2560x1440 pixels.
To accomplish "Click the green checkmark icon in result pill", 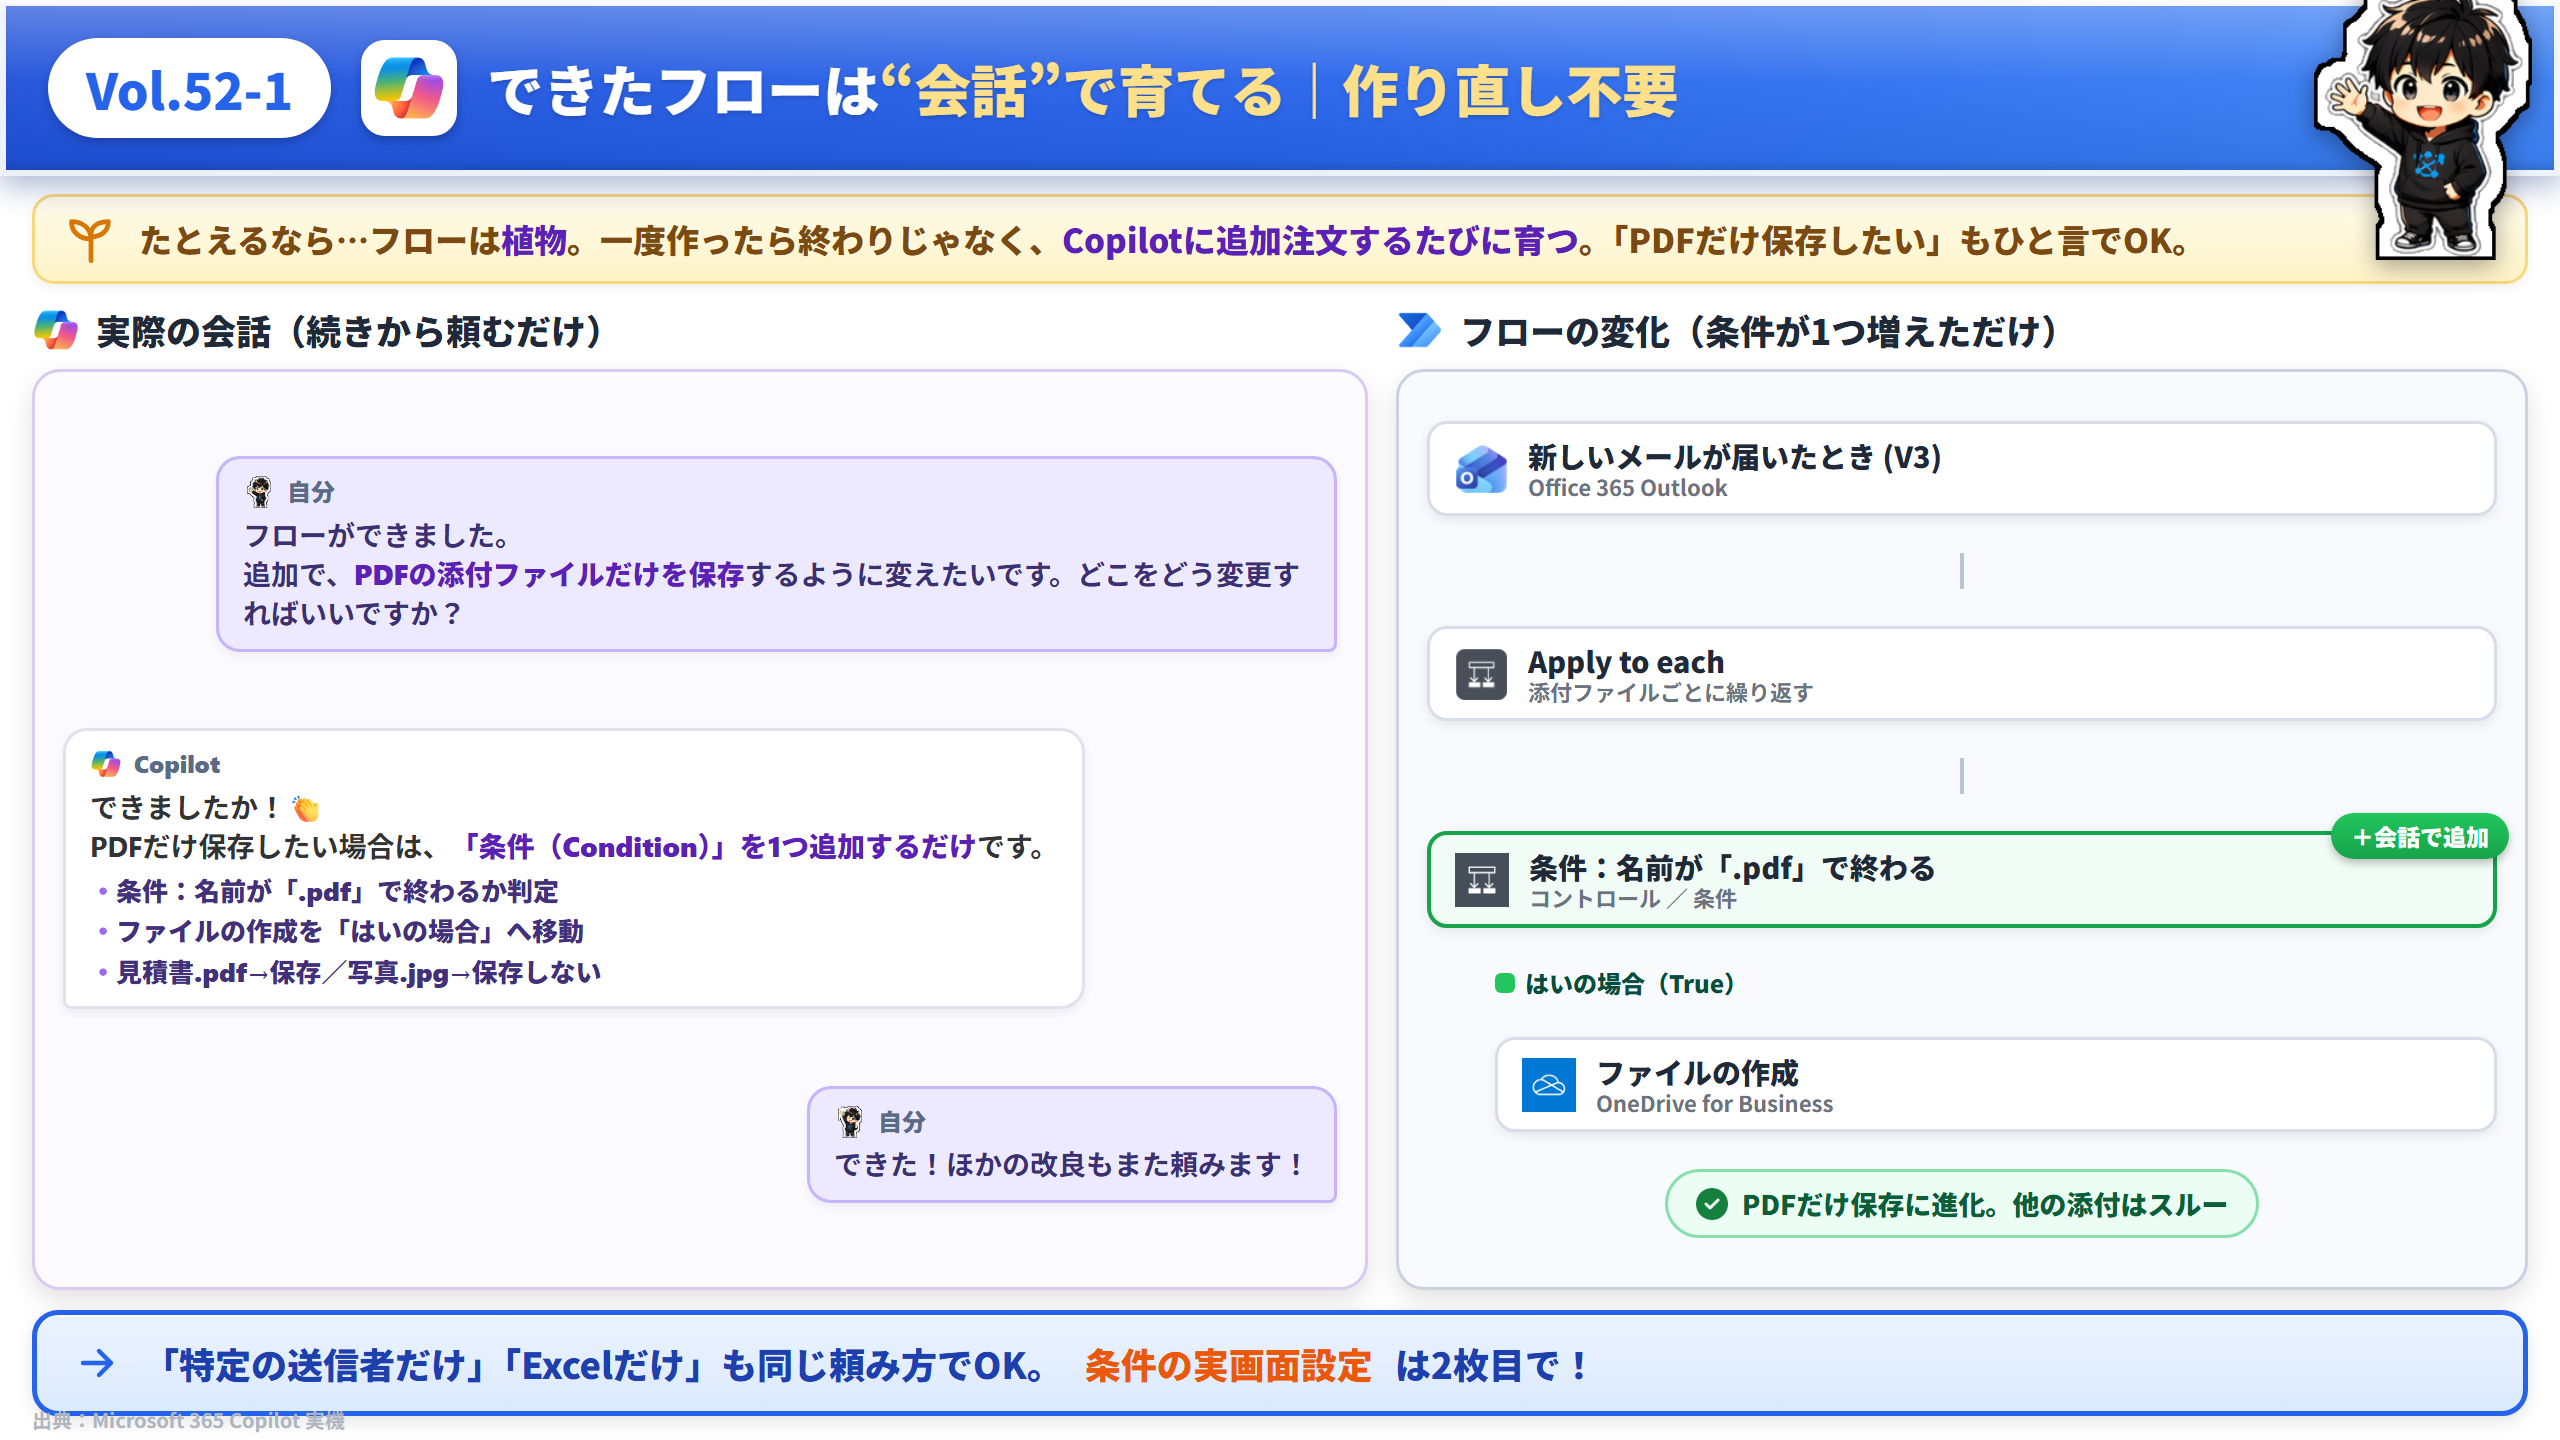I will [1712, 1204].
